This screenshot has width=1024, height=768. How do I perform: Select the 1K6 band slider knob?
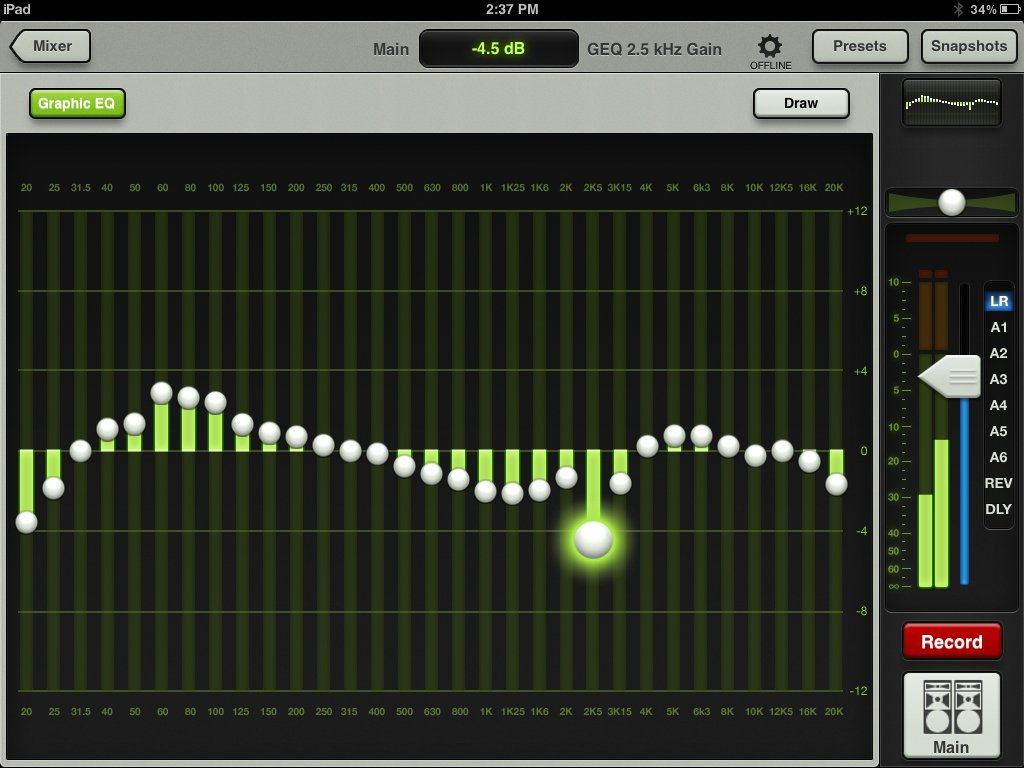(539, 490)
